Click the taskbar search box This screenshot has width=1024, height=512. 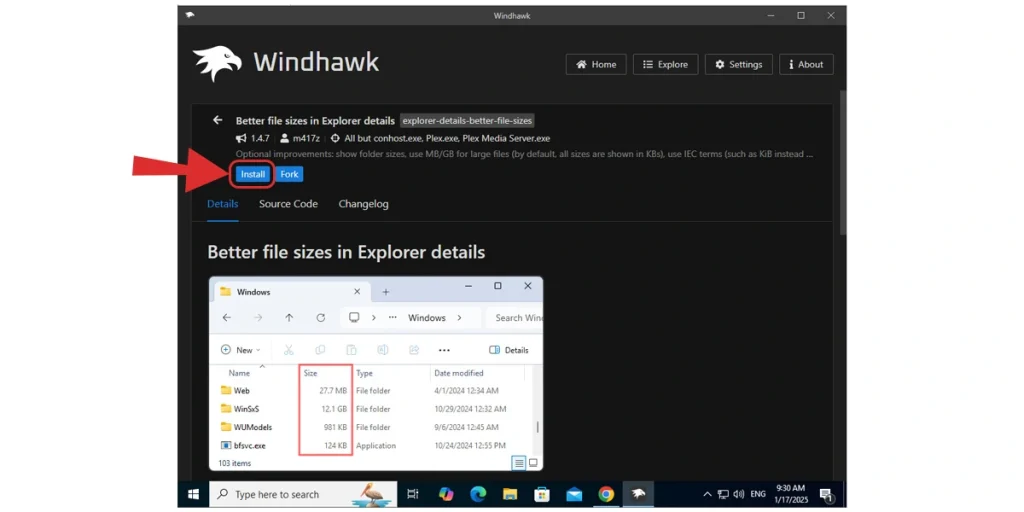tap(303, 494)
